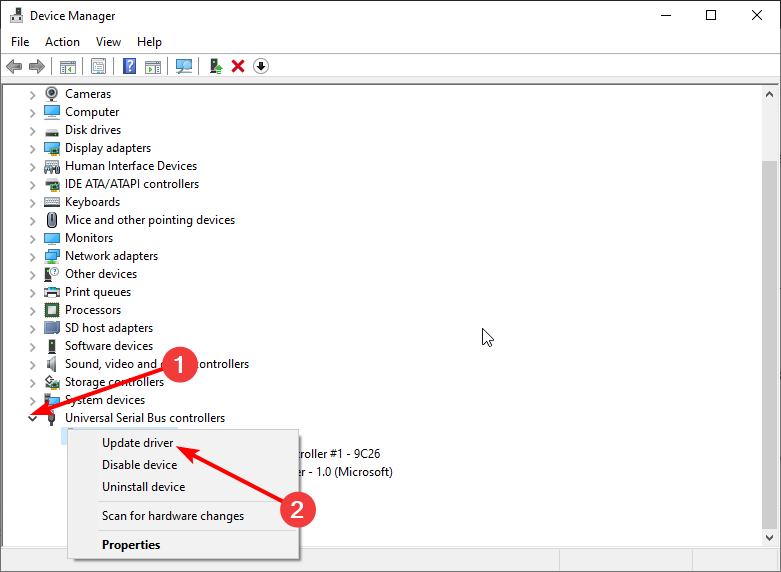Click the Display adapters icon
Screen dimensions: 781x572
coord(52,148)
